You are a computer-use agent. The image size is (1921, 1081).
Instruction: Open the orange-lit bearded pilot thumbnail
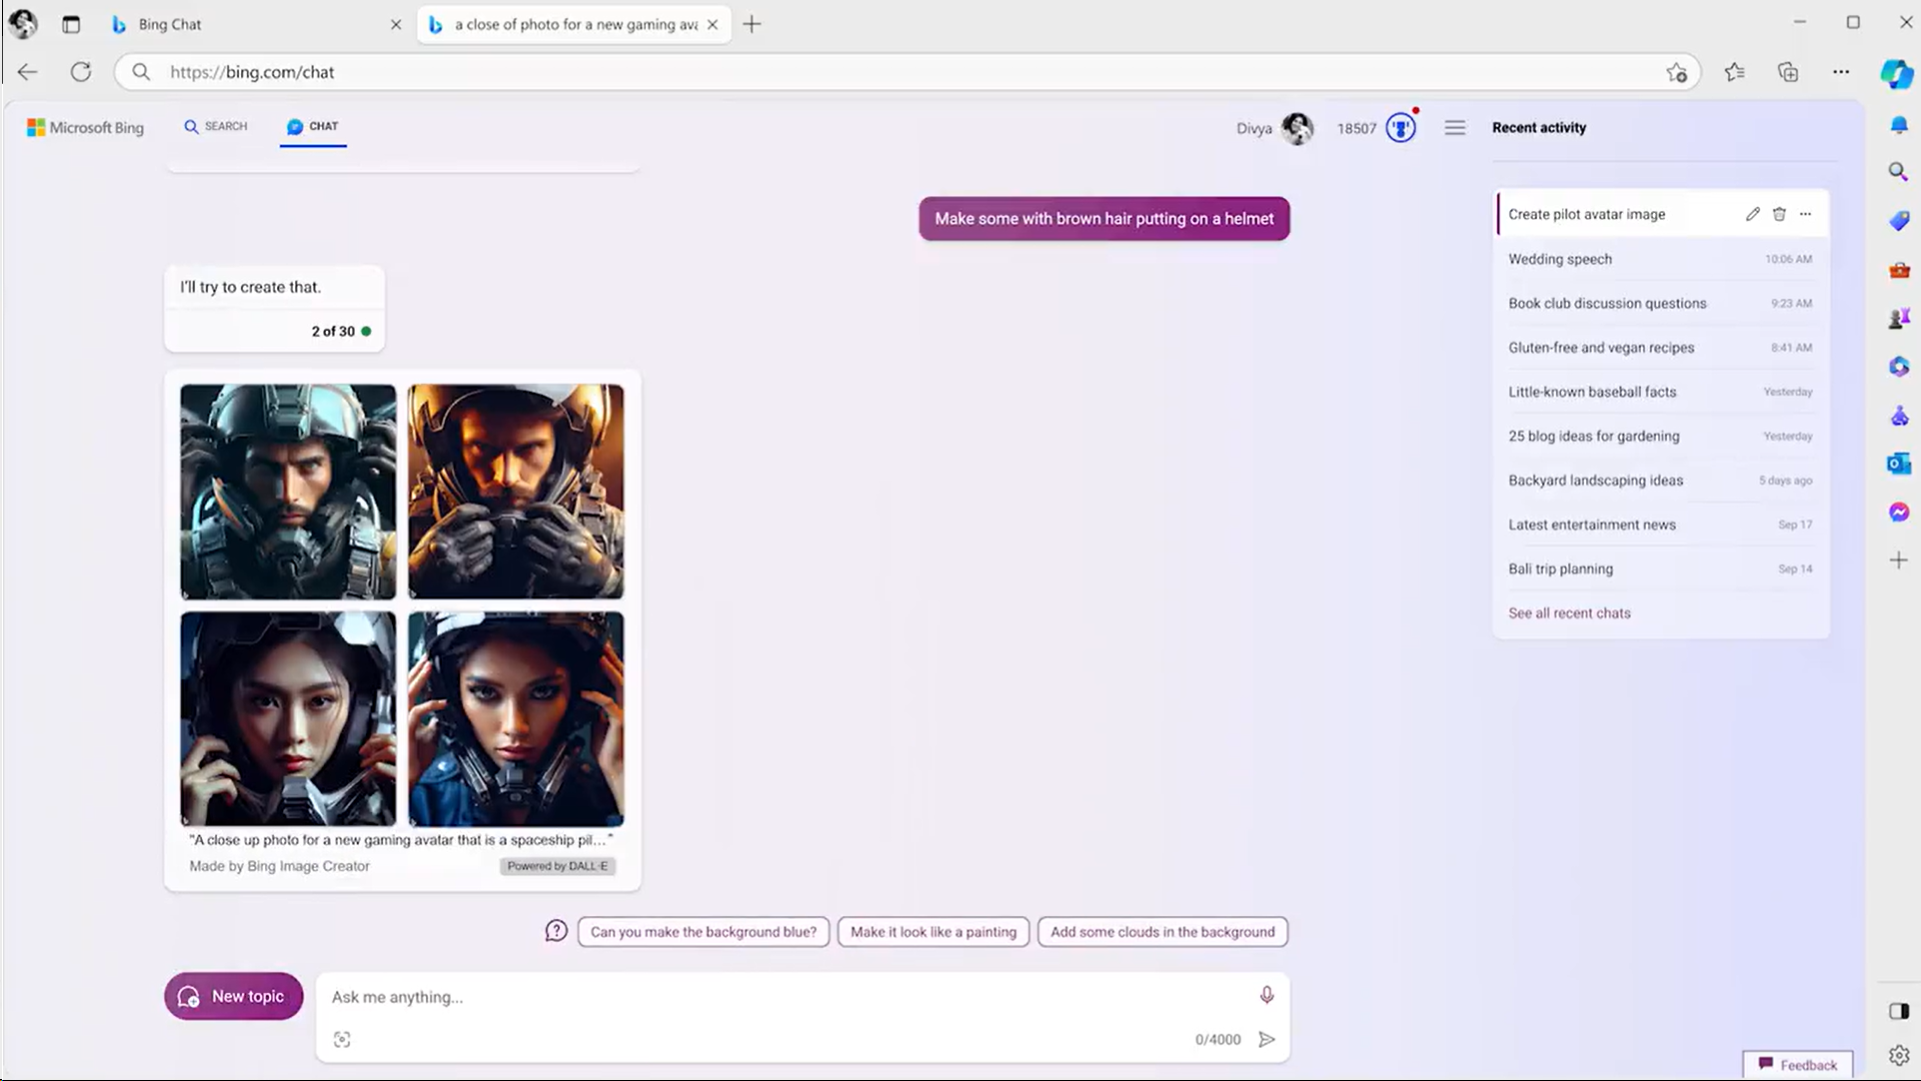pos(515,491)
